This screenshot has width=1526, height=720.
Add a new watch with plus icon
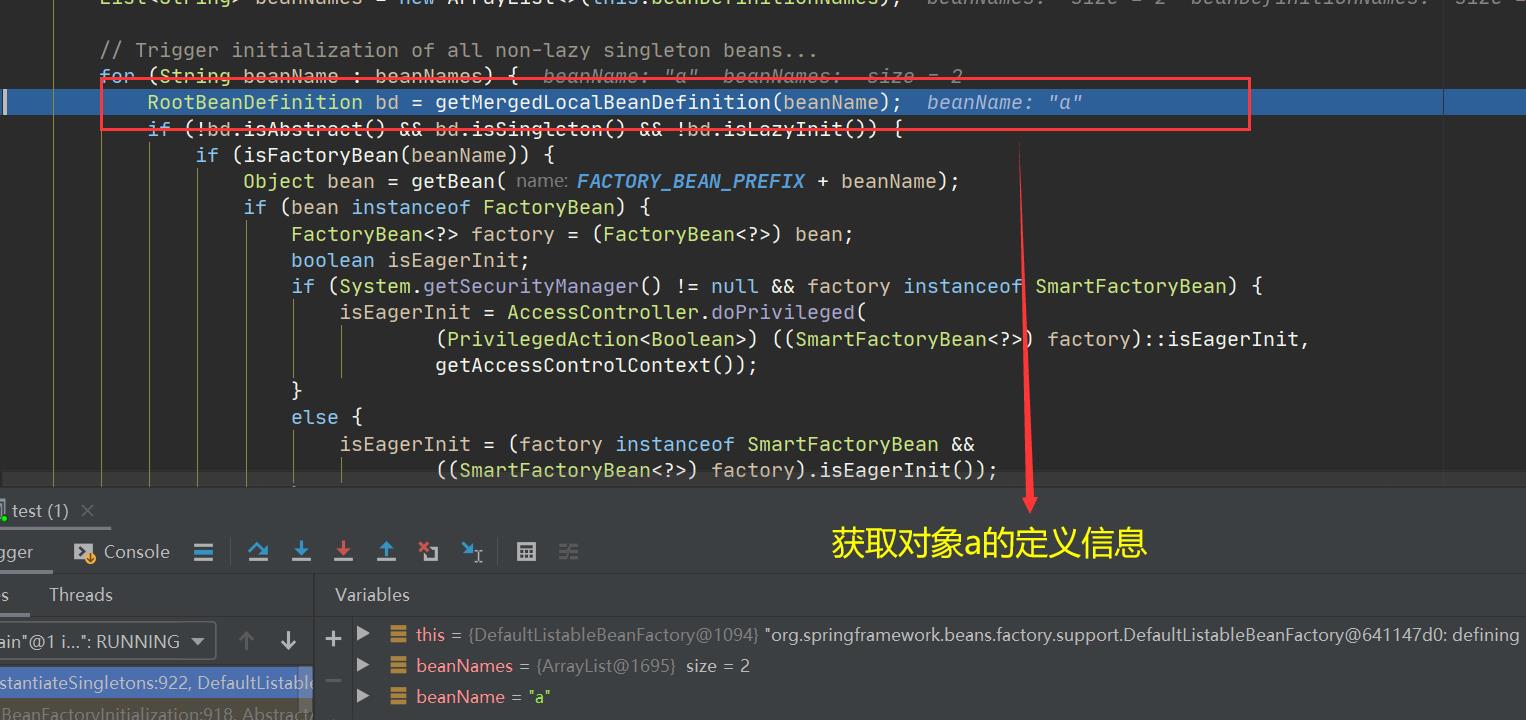tap(333, 637)
